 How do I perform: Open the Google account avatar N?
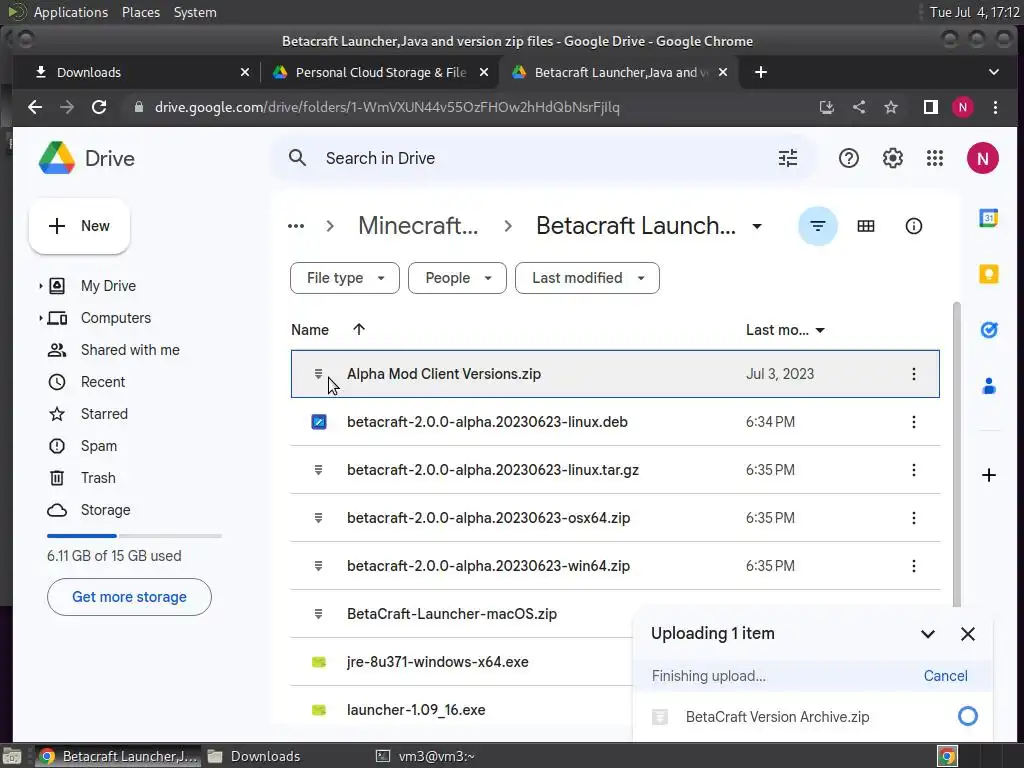[982, 158]
